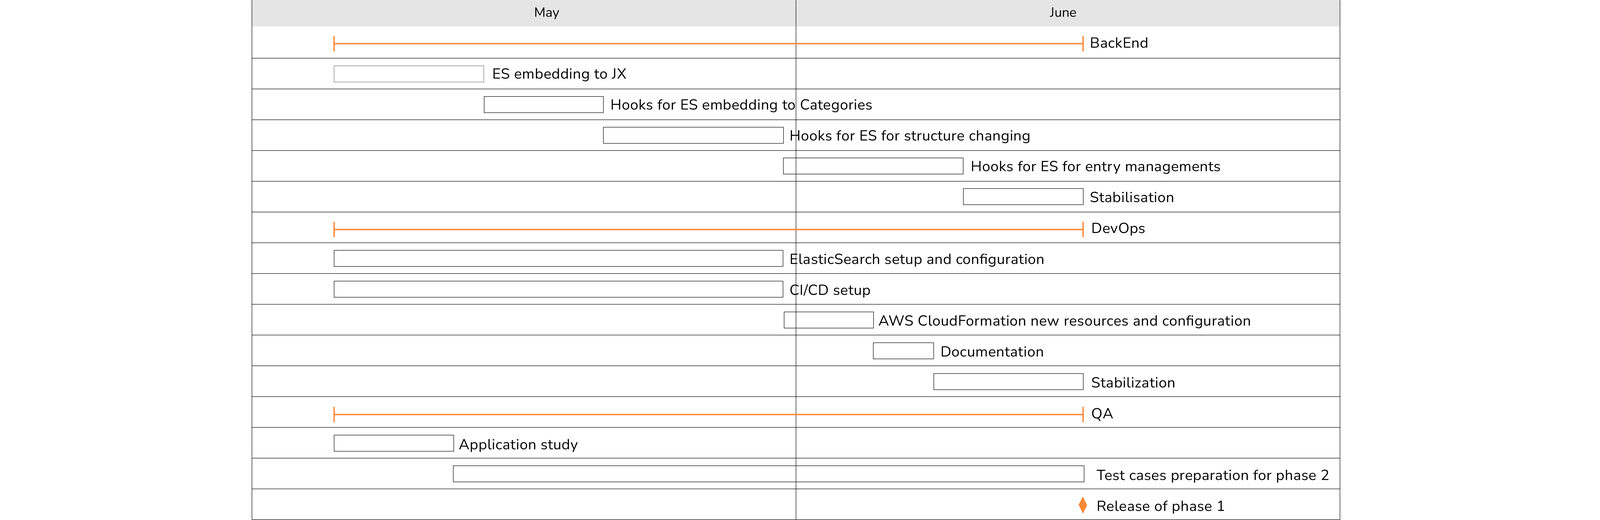Click the Application study label

518,445
